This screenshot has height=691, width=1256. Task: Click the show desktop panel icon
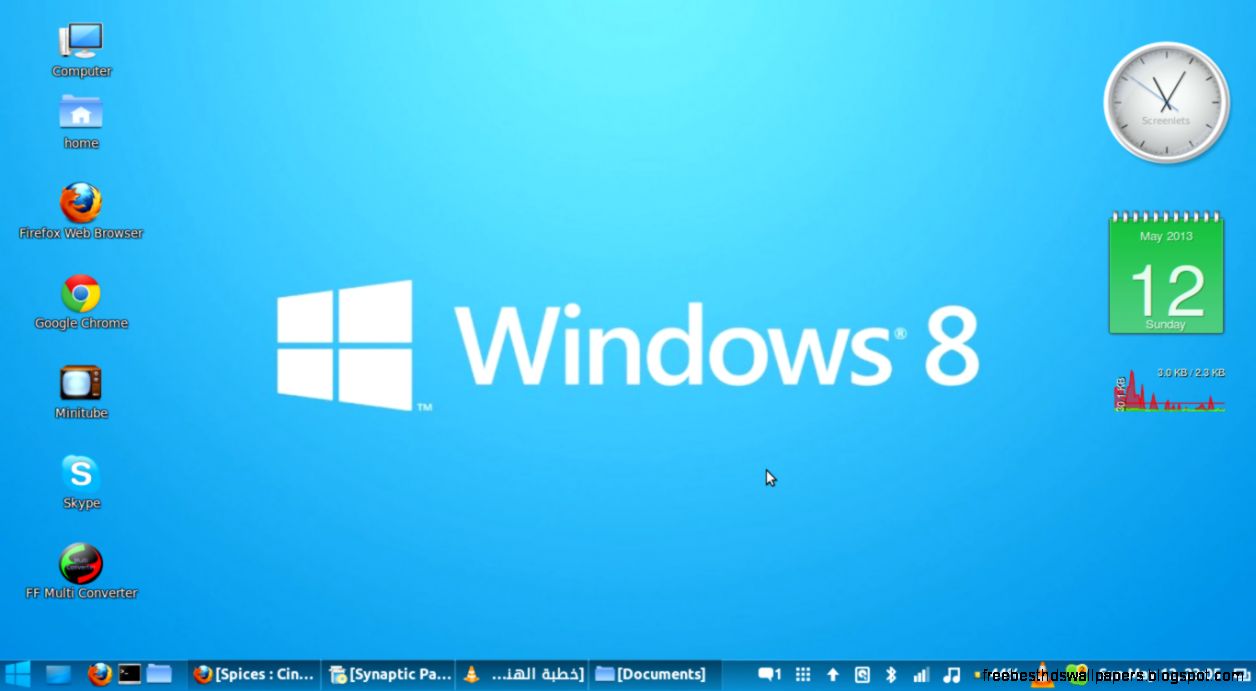[58, 674]
